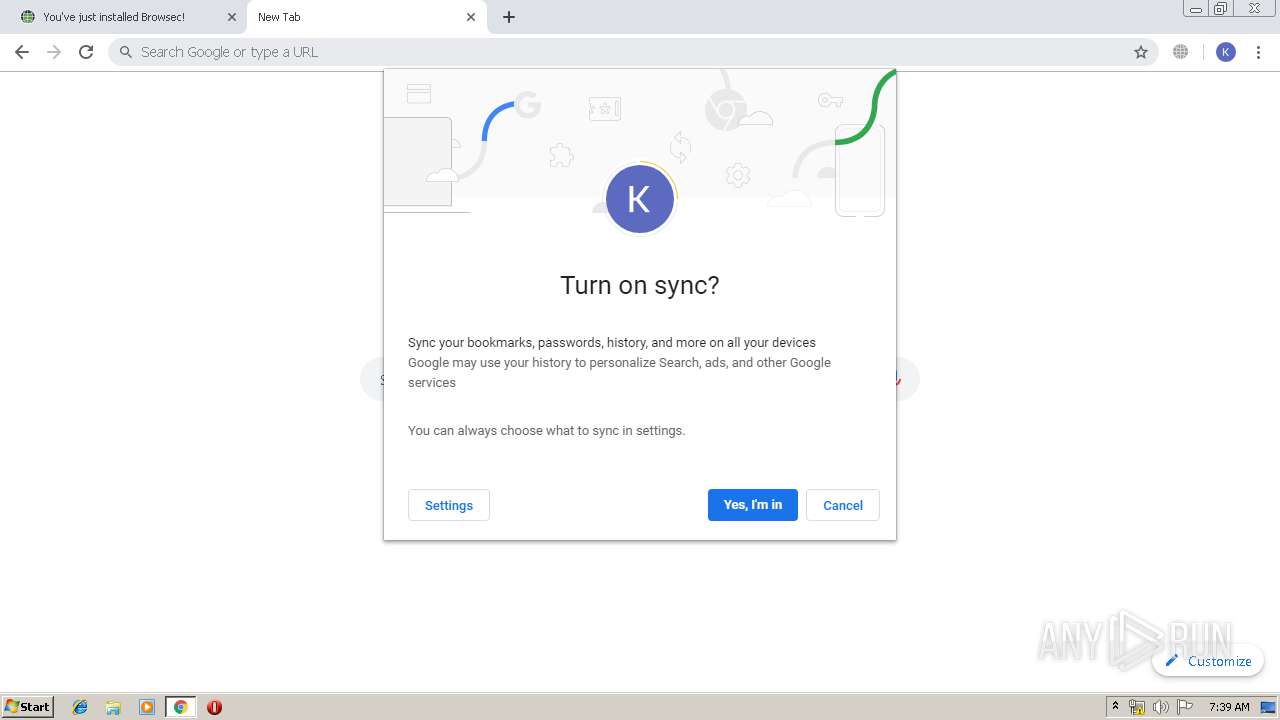The image size is (1280, 720).
Task: Select the Chrome taskbar icon
Action: click(180, 707)
